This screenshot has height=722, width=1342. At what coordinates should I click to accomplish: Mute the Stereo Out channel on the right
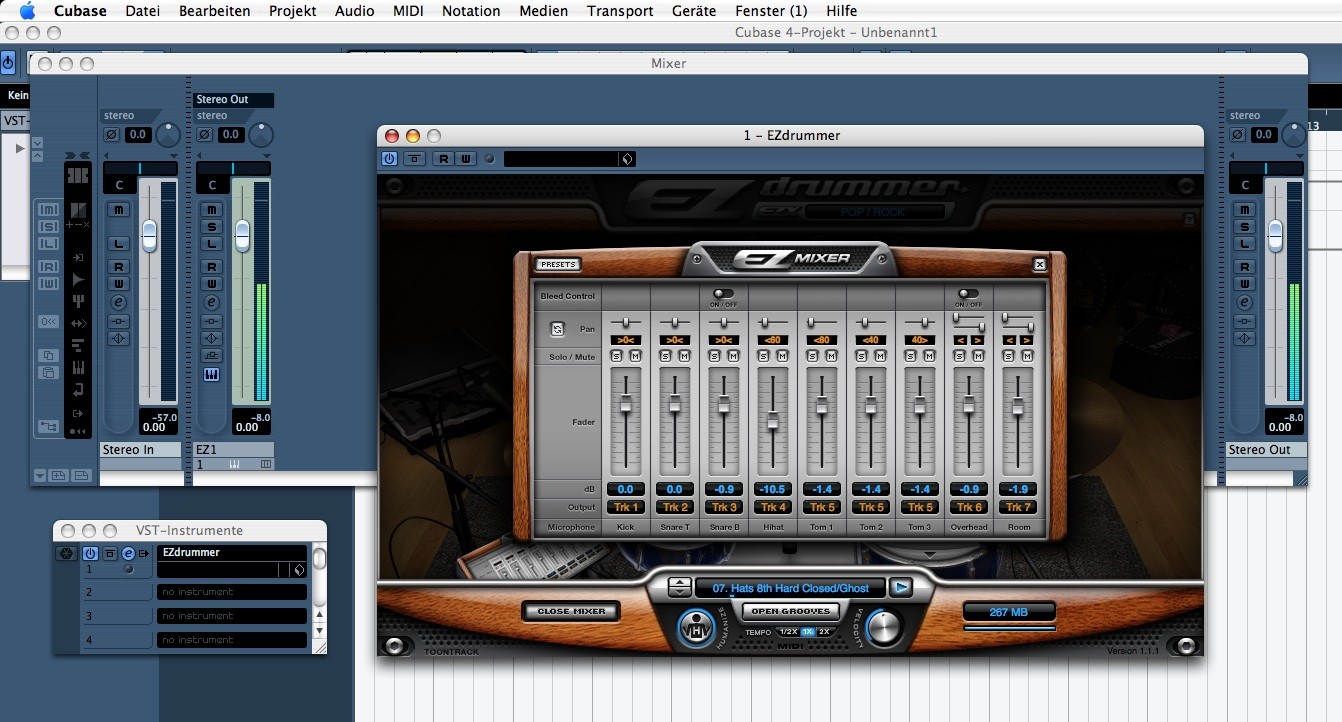[1245, 209]
